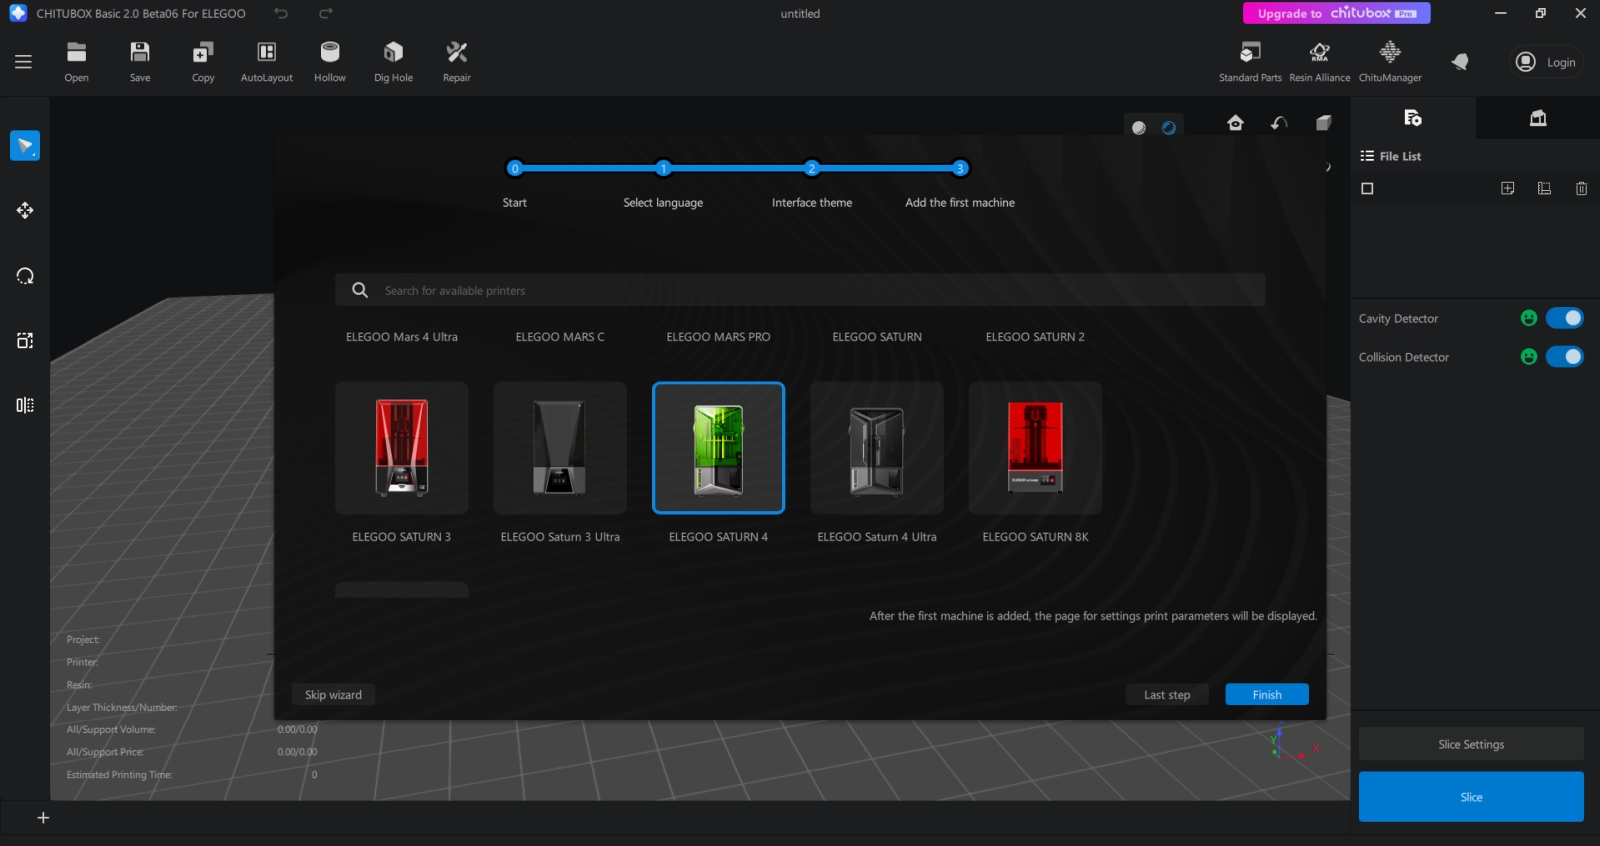Screen dimensions: 1600x846
Task: Select the Mirror tool in left sidebar
Action: click(25, 405)
